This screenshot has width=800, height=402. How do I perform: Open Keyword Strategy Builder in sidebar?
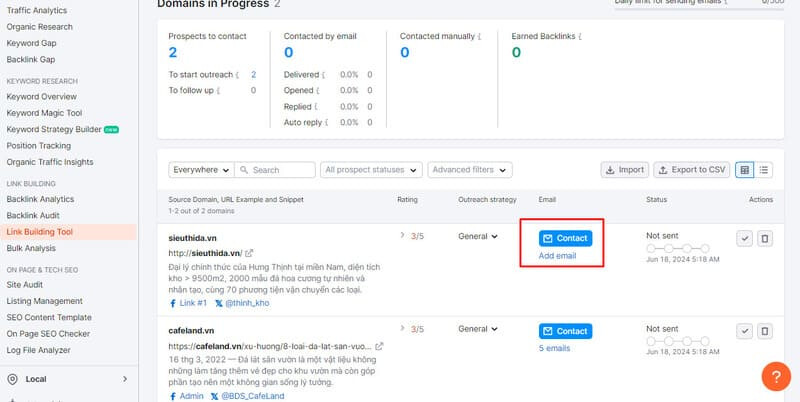[x=54, y=129]
